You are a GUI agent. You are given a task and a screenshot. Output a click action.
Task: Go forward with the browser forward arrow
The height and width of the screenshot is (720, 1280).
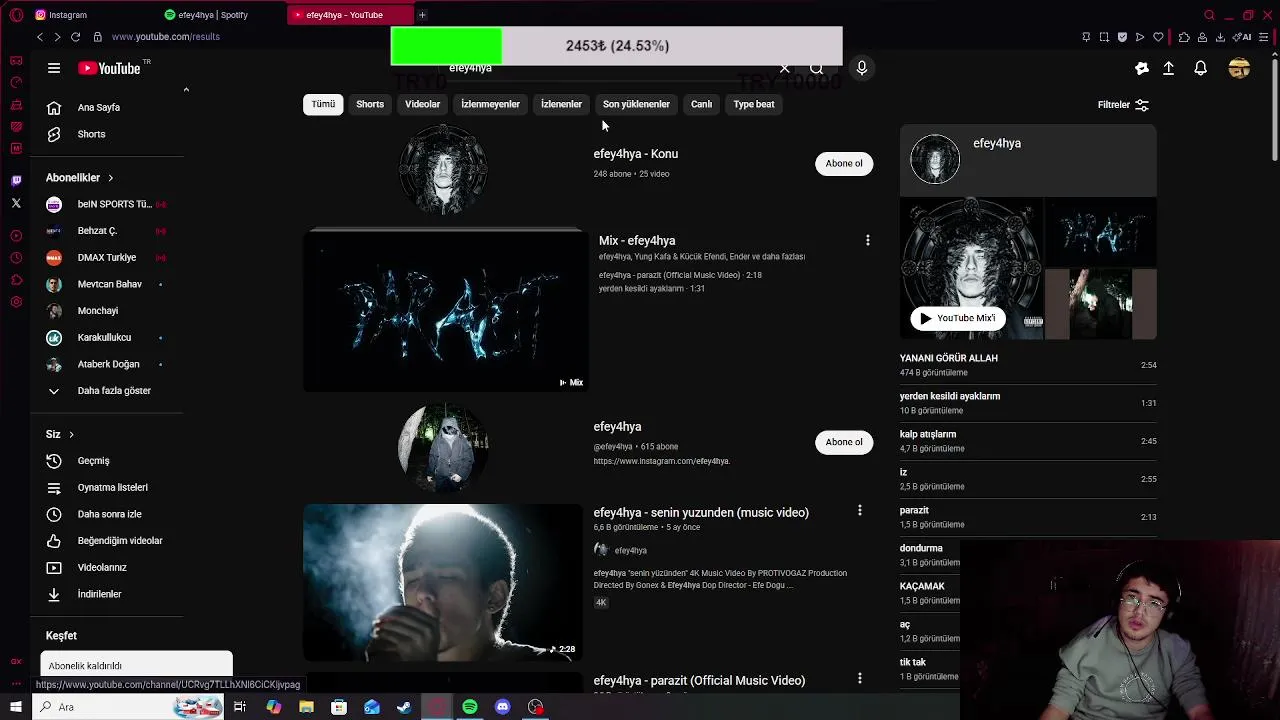click(57, 37)
